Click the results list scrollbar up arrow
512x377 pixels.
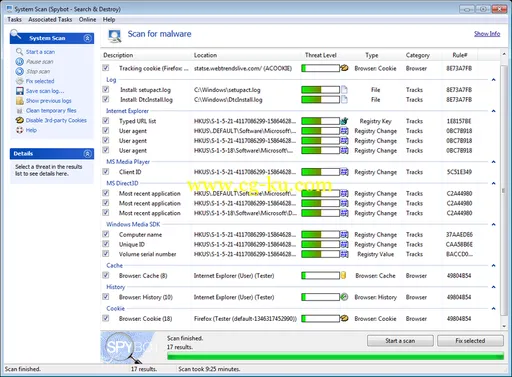(x=504, y=54)
